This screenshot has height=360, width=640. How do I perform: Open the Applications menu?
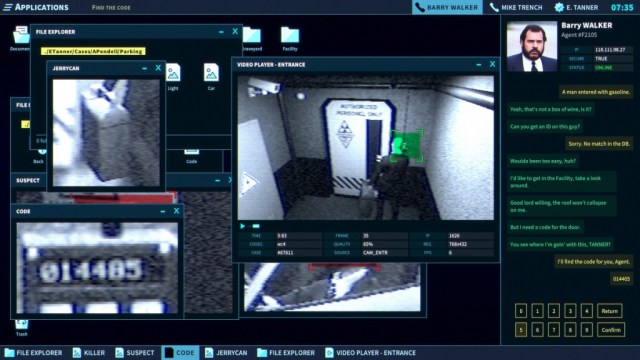[x=36, y=7]
